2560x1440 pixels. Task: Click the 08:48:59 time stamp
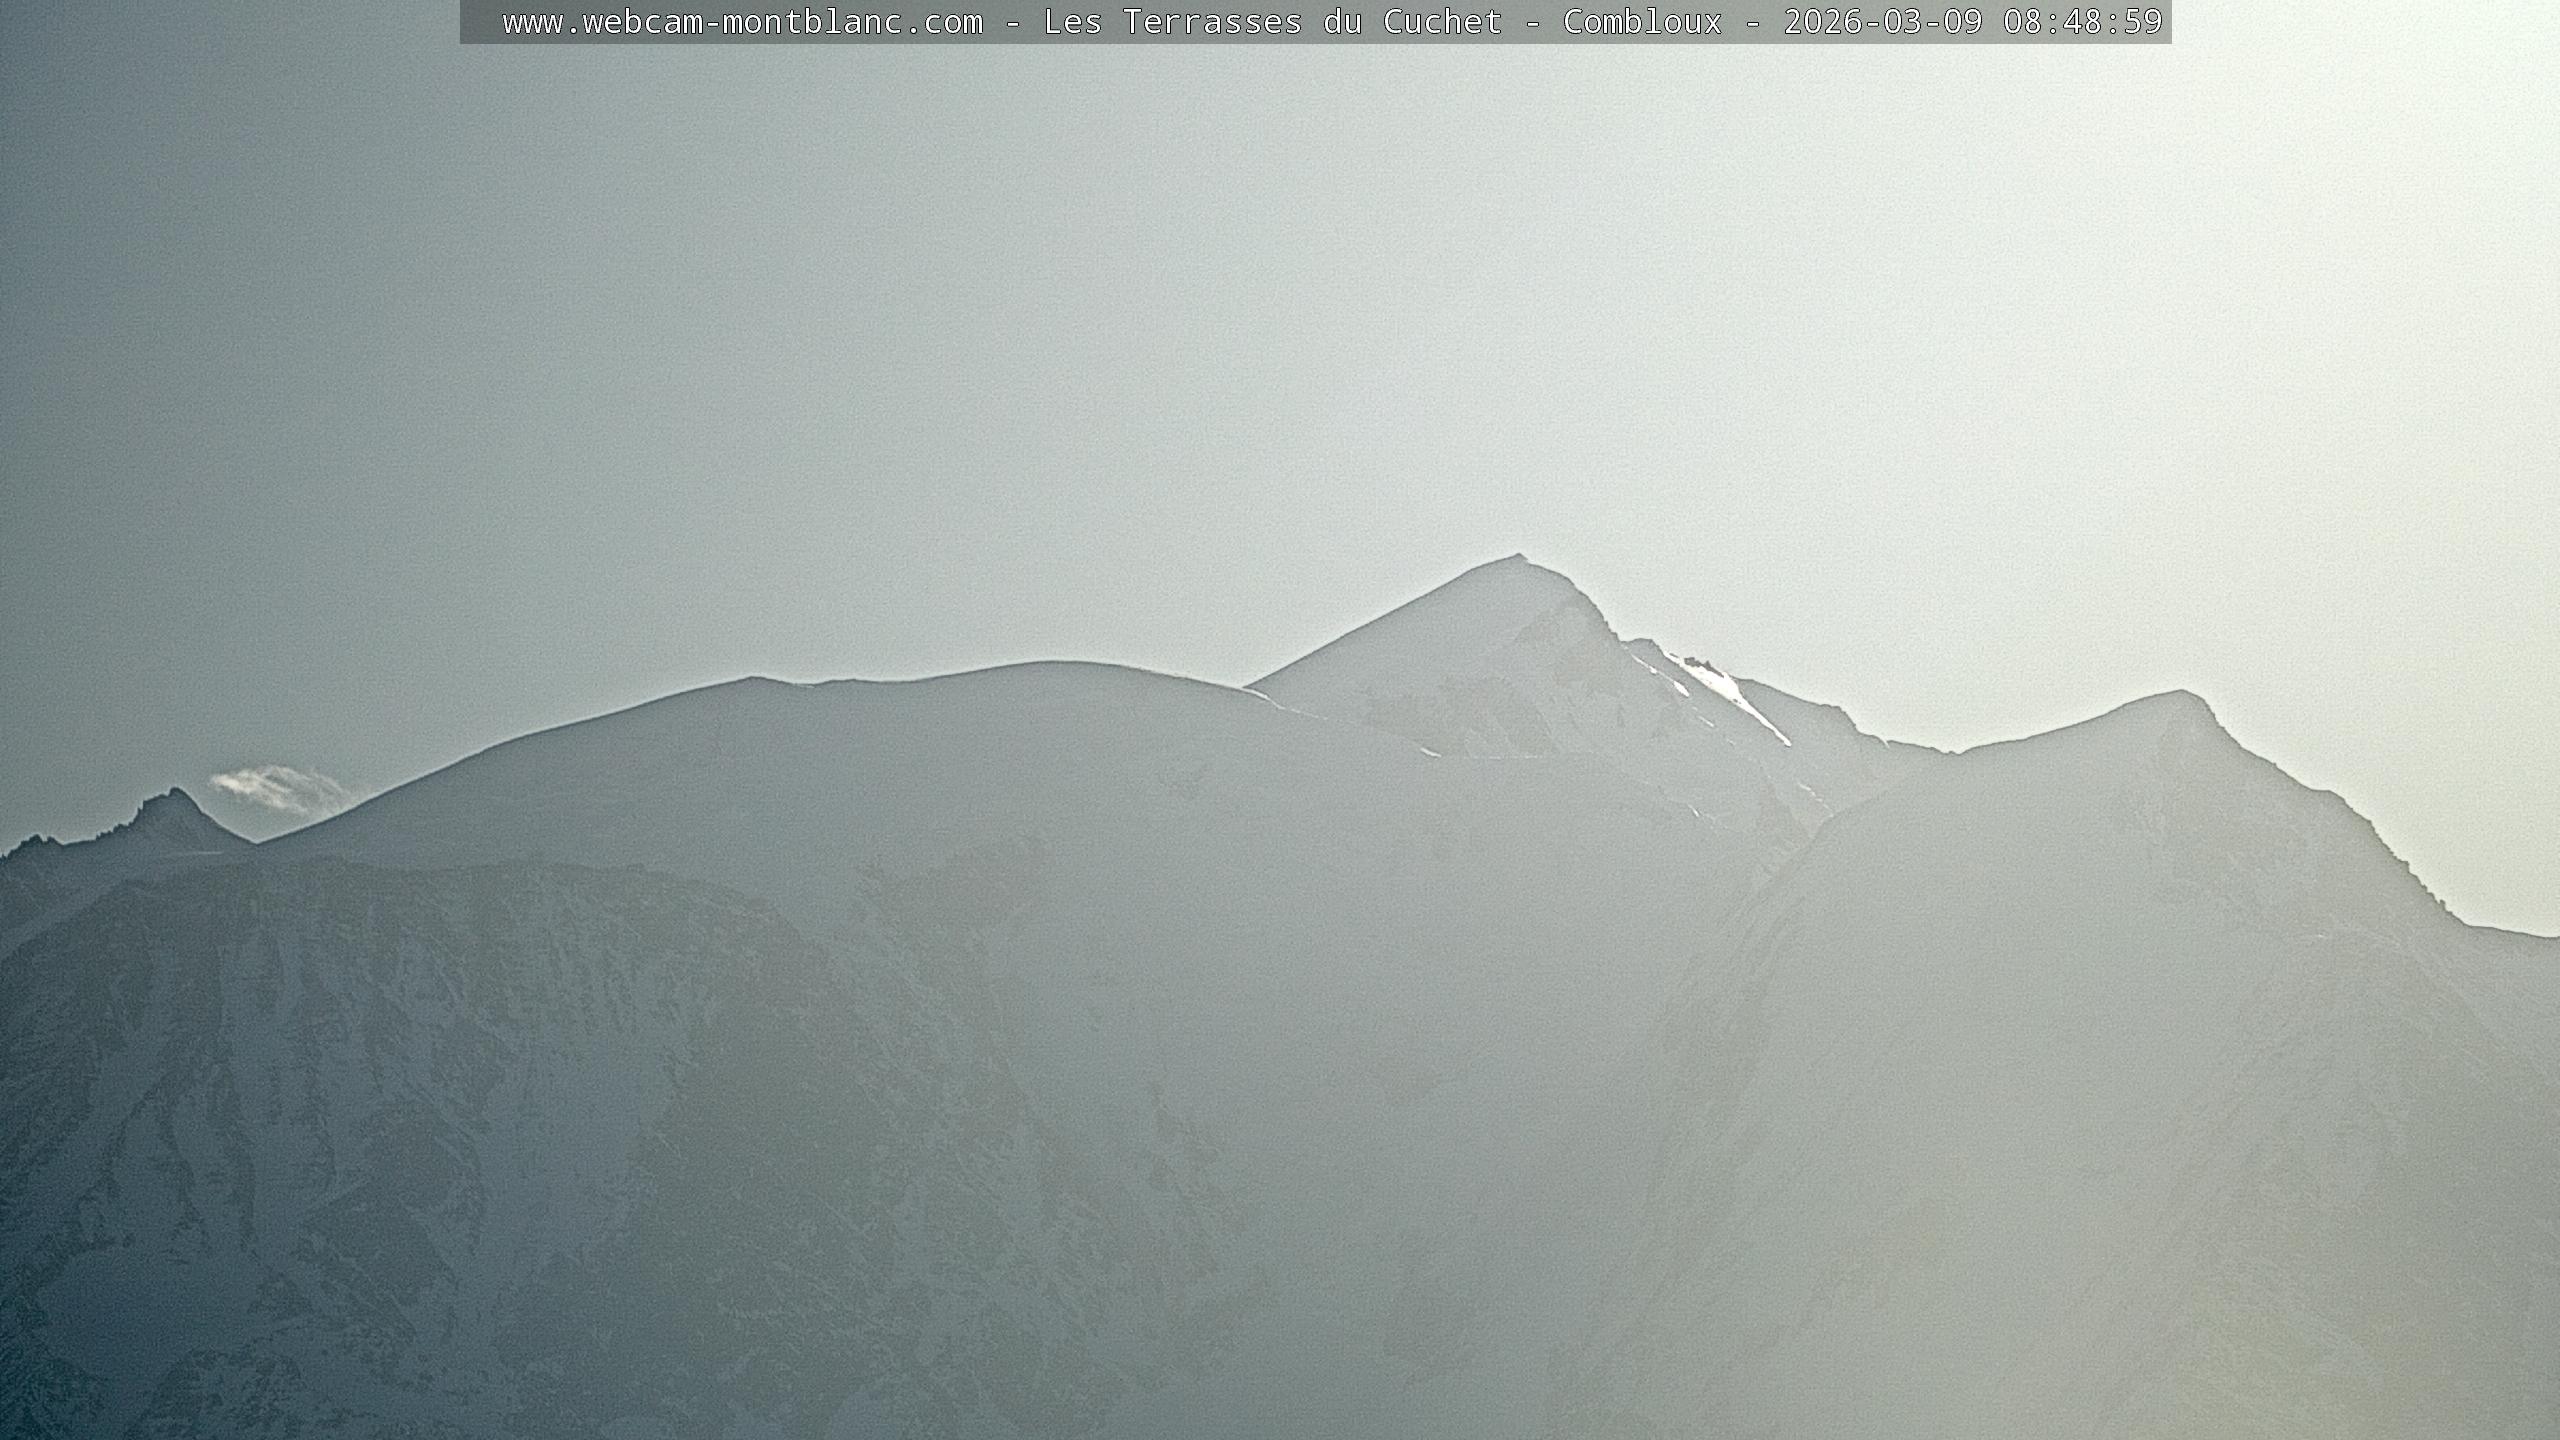point(2082,22)
